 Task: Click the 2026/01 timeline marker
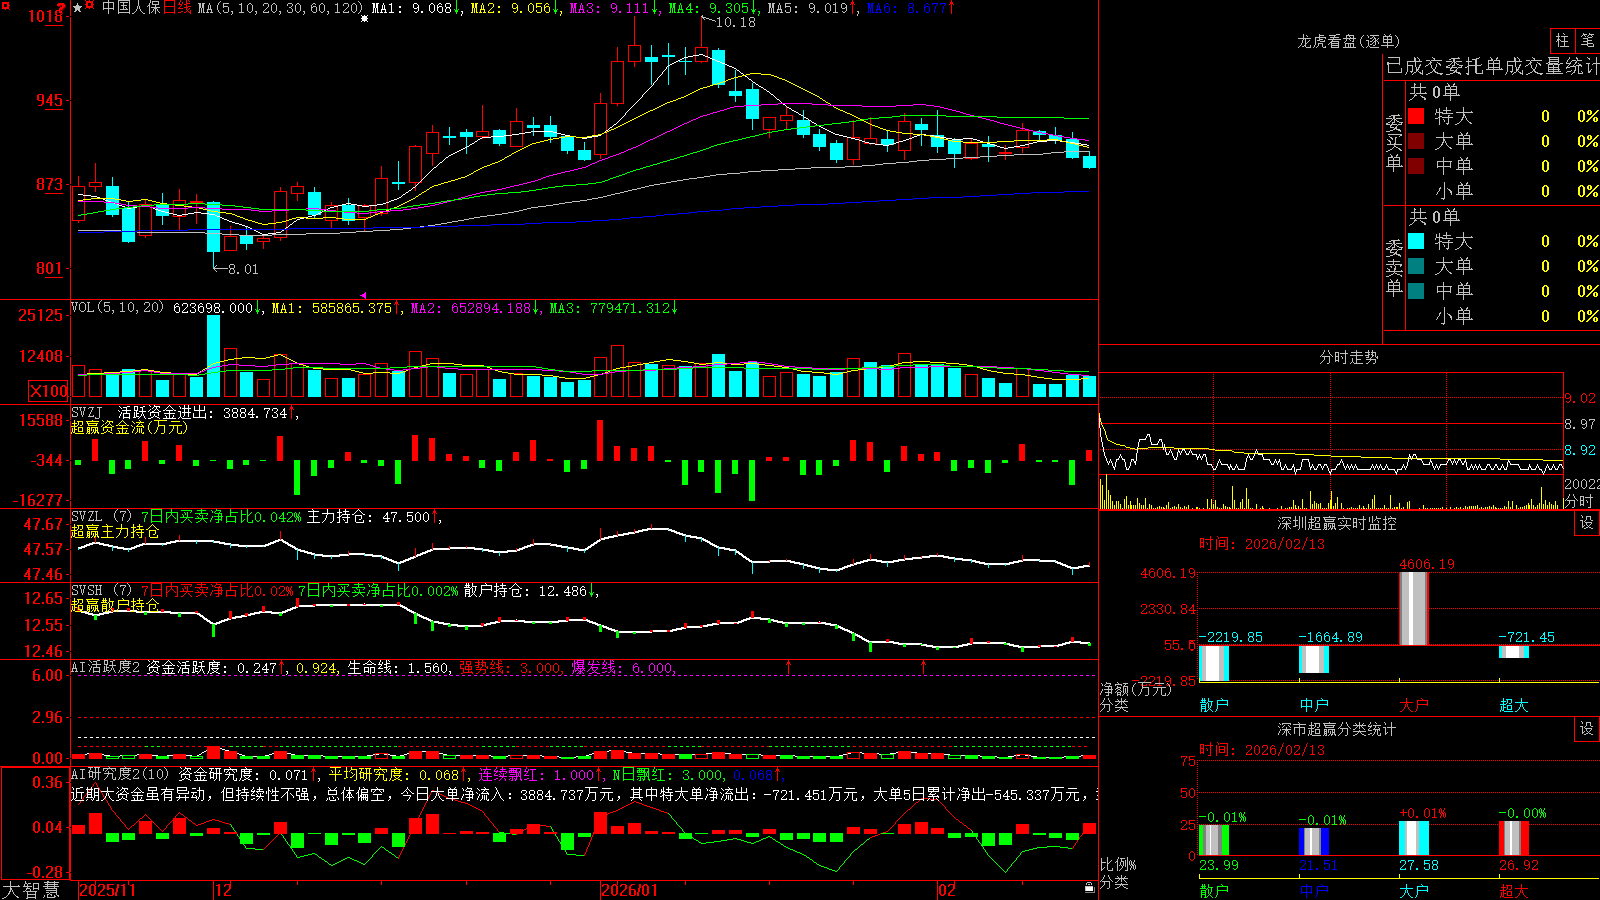pos(629,890)
